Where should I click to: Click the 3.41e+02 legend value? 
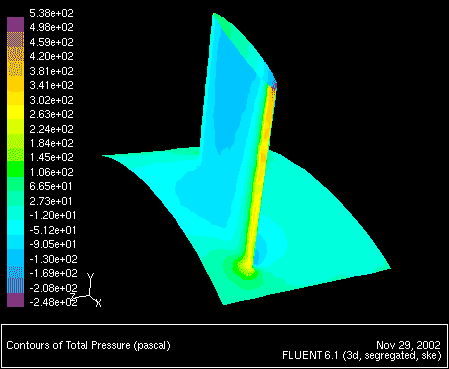click(x=51, y=85)
